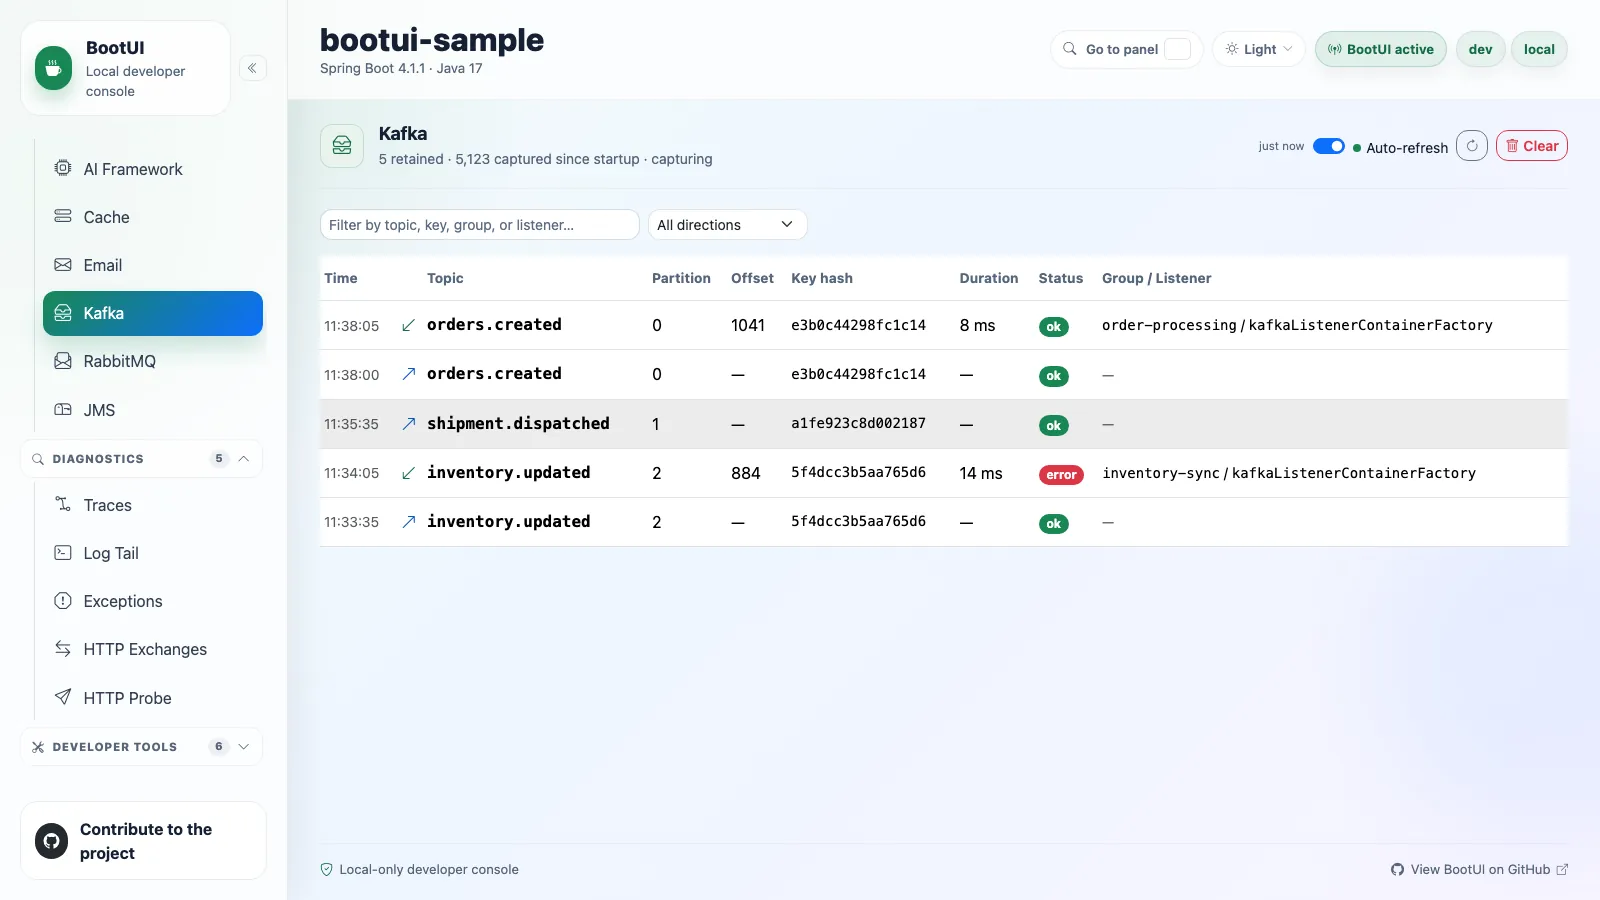Screen dimensions: 1600x900
Task: Open the Email panel
Action: 153,265
